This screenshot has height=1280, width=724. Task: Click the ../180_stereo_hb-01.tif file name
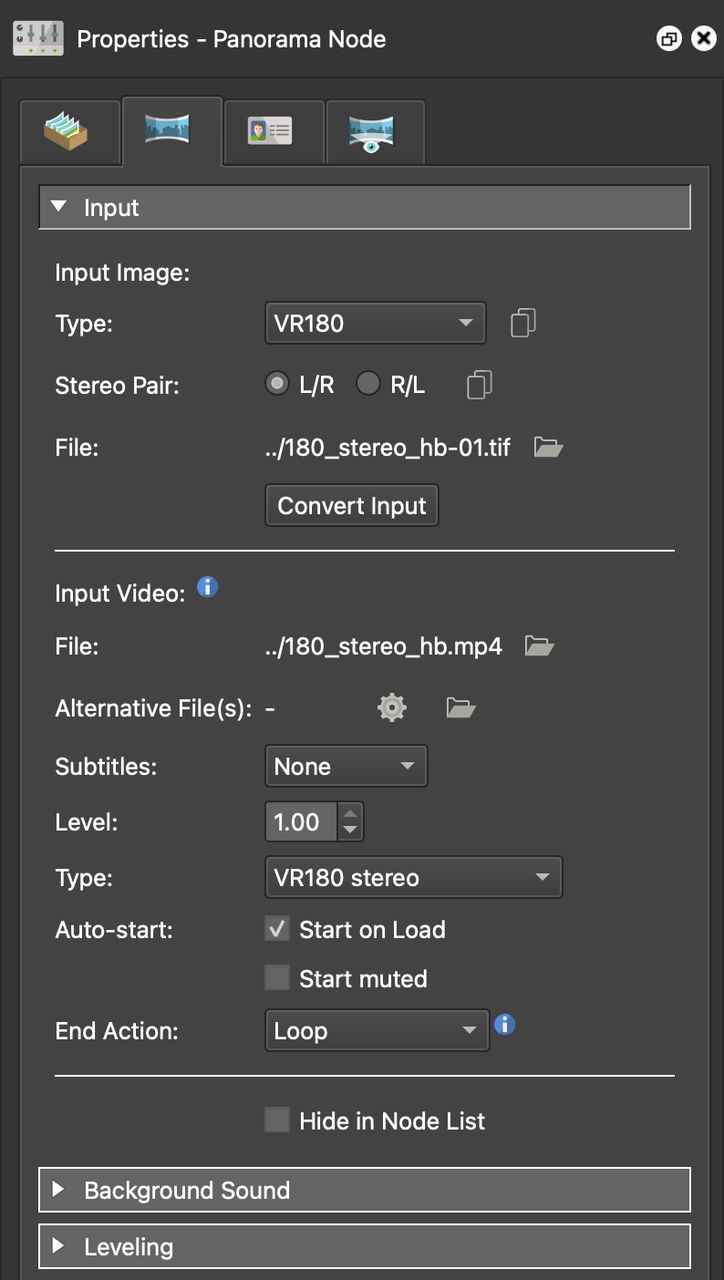(387, 447)
